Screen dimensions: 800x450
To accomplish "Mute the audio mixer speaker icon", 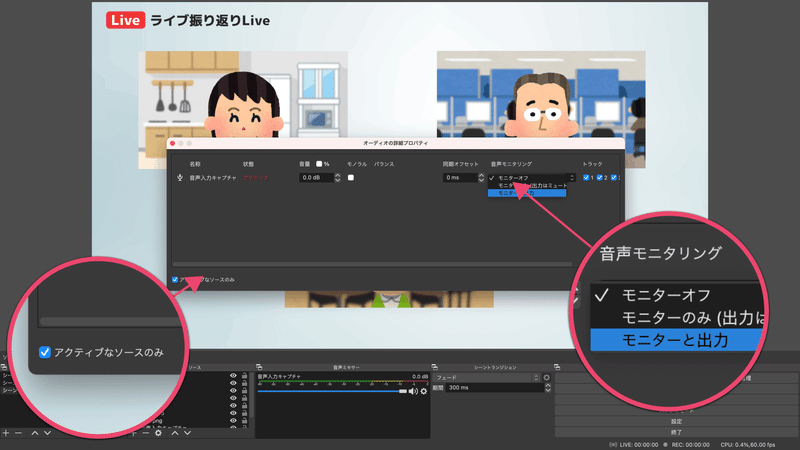I will (413, 391).
